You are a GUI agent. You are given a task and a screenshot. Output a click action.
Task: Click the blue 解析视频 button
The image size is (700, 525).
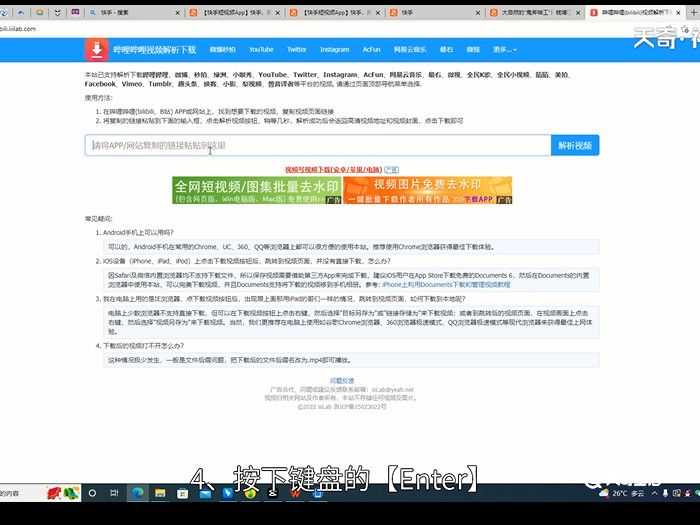(x=575, y=145)
